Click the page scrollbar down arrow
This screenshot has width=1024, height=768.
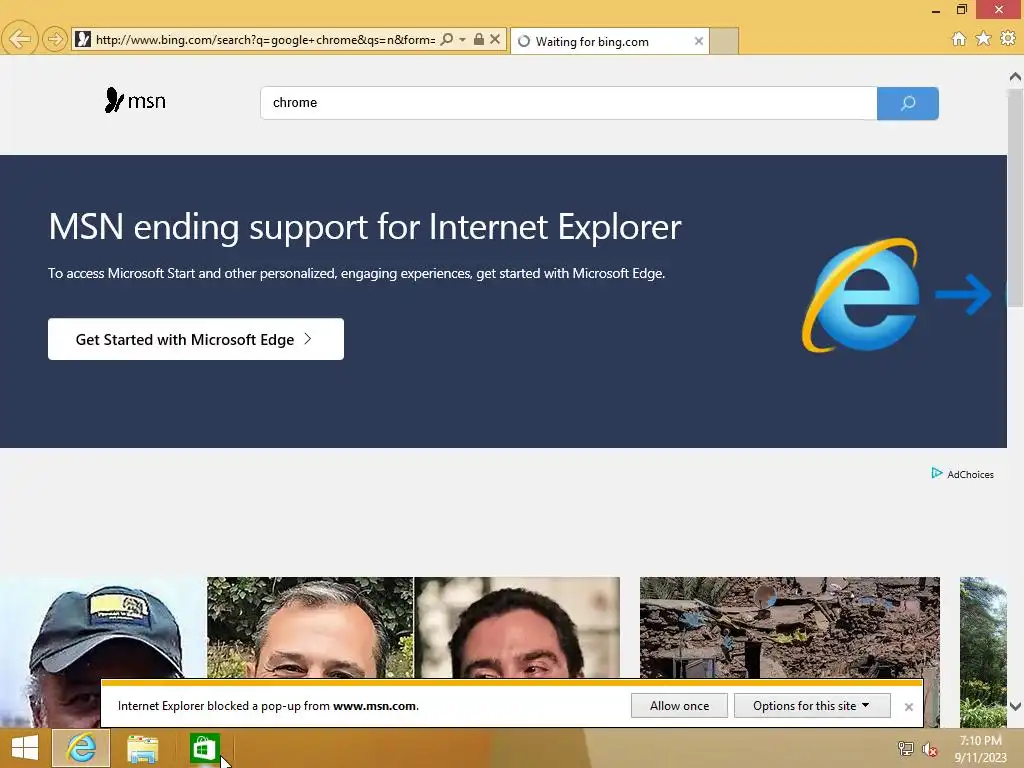(1016, 706)
